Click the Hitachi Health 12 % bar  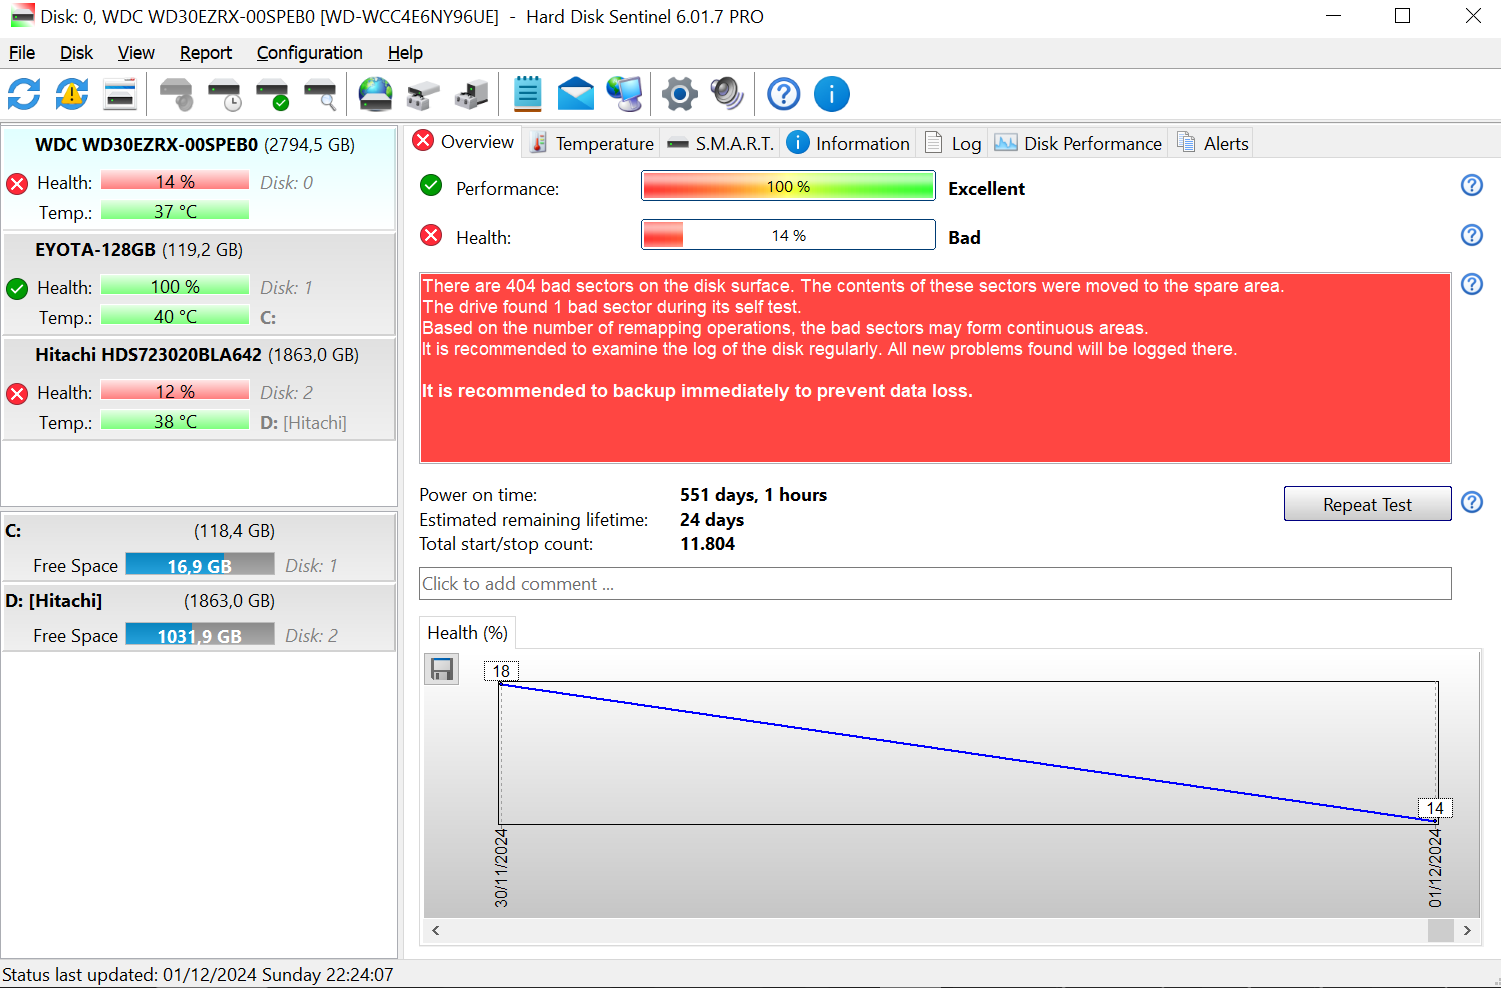click(175, 391)
